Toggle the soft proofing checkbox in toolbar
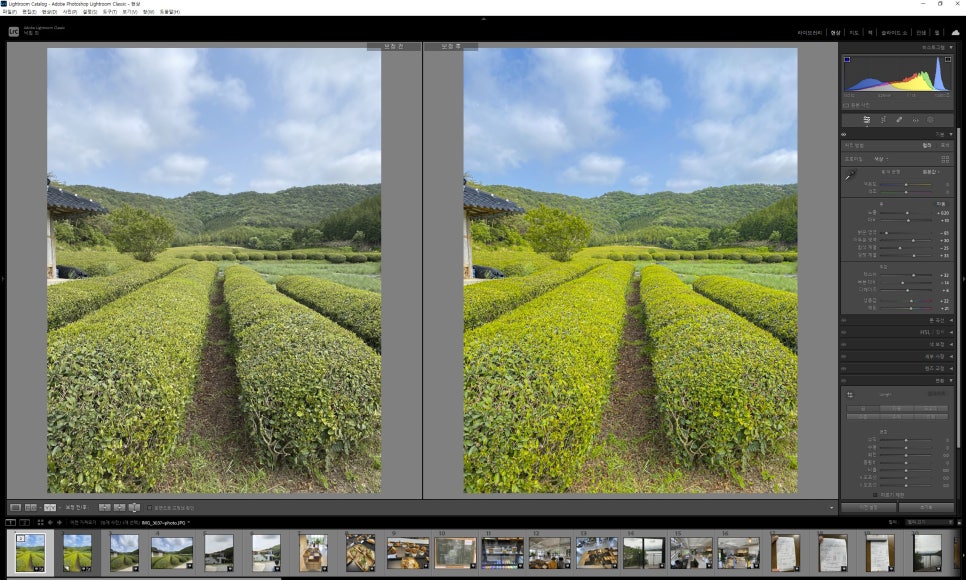Image resolution: width=966 pixels, height=580 pixels. 149,508
